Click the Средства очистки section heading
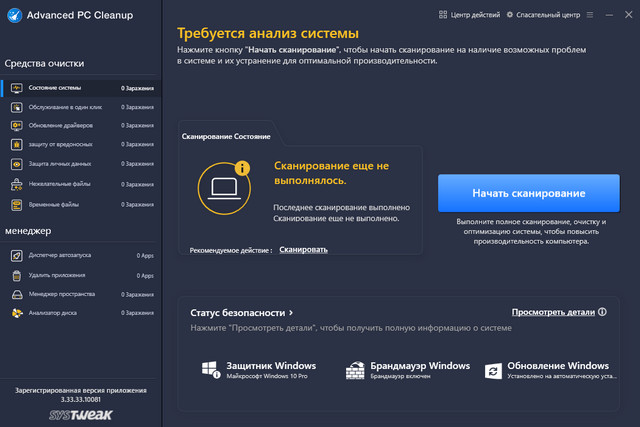This screenshot has height=427, width=640. [44, 64]
